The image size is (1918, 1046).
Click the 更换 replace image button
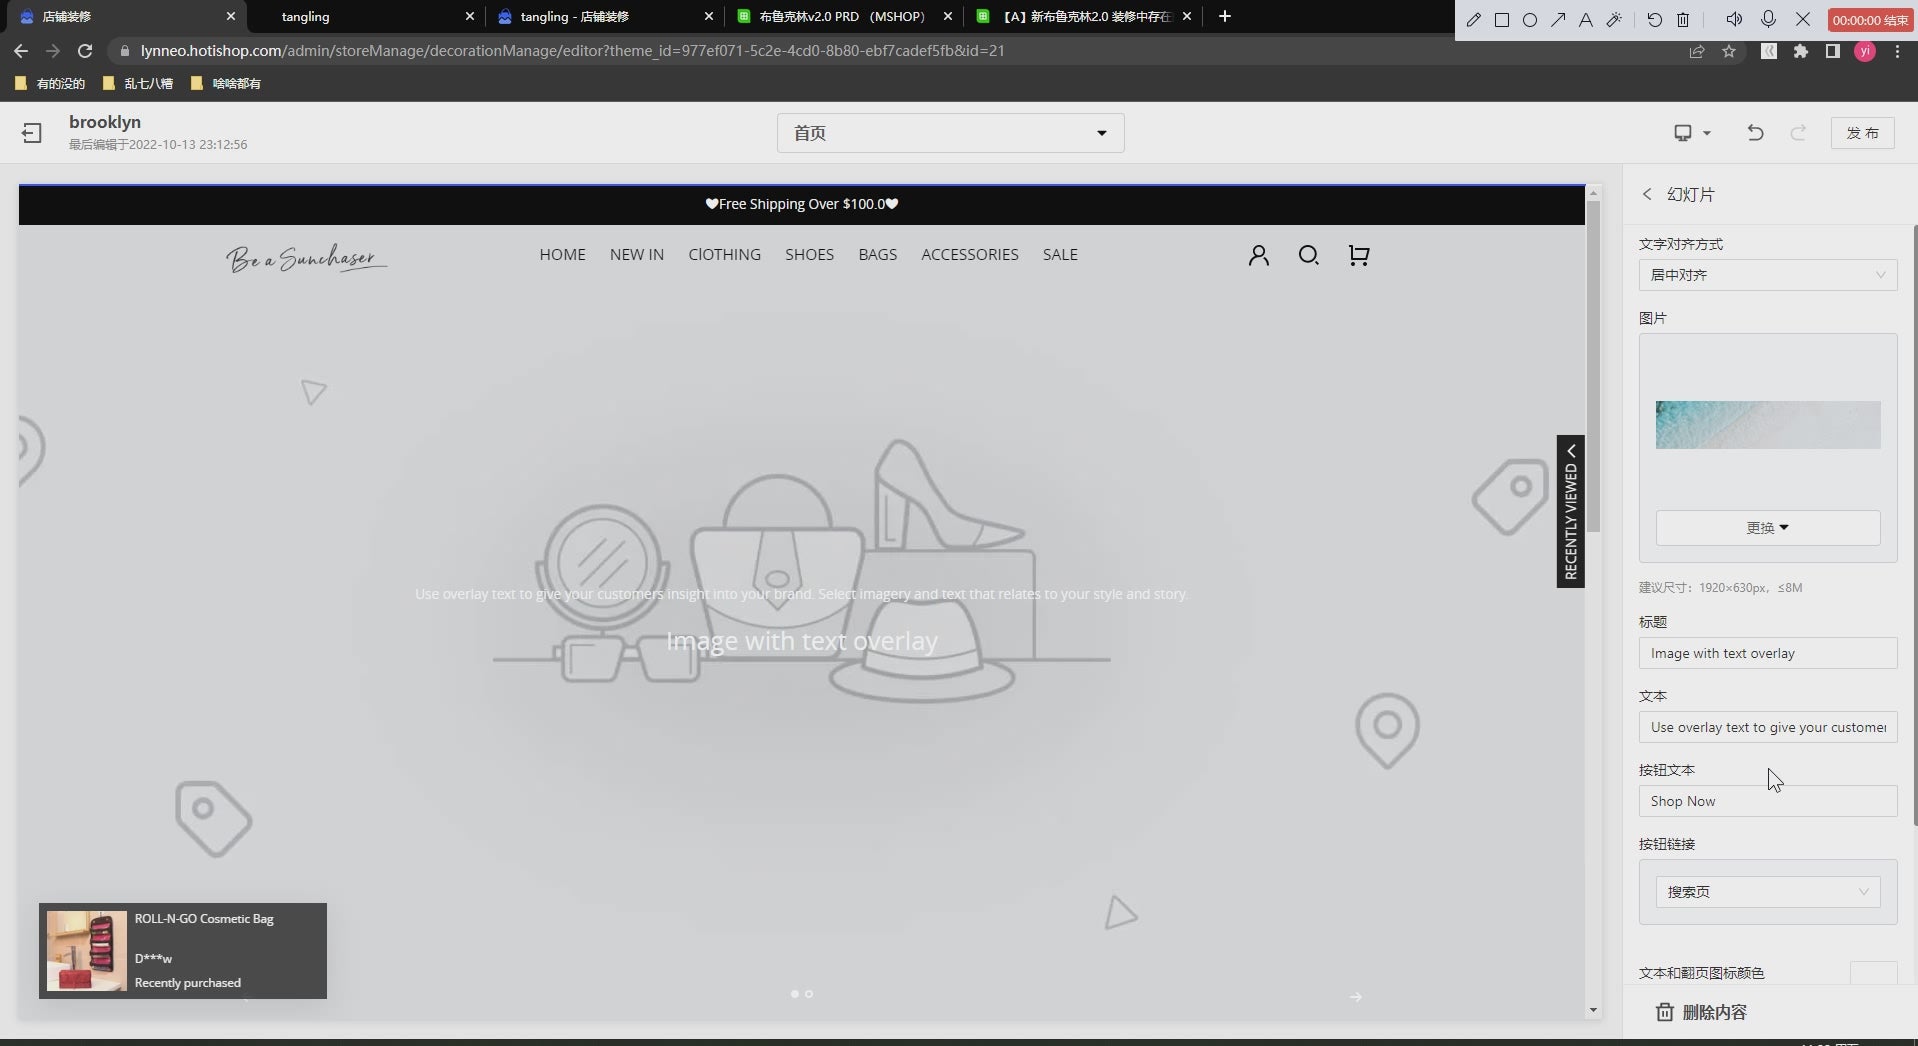pyautogui.click(x=1767, y=528)
